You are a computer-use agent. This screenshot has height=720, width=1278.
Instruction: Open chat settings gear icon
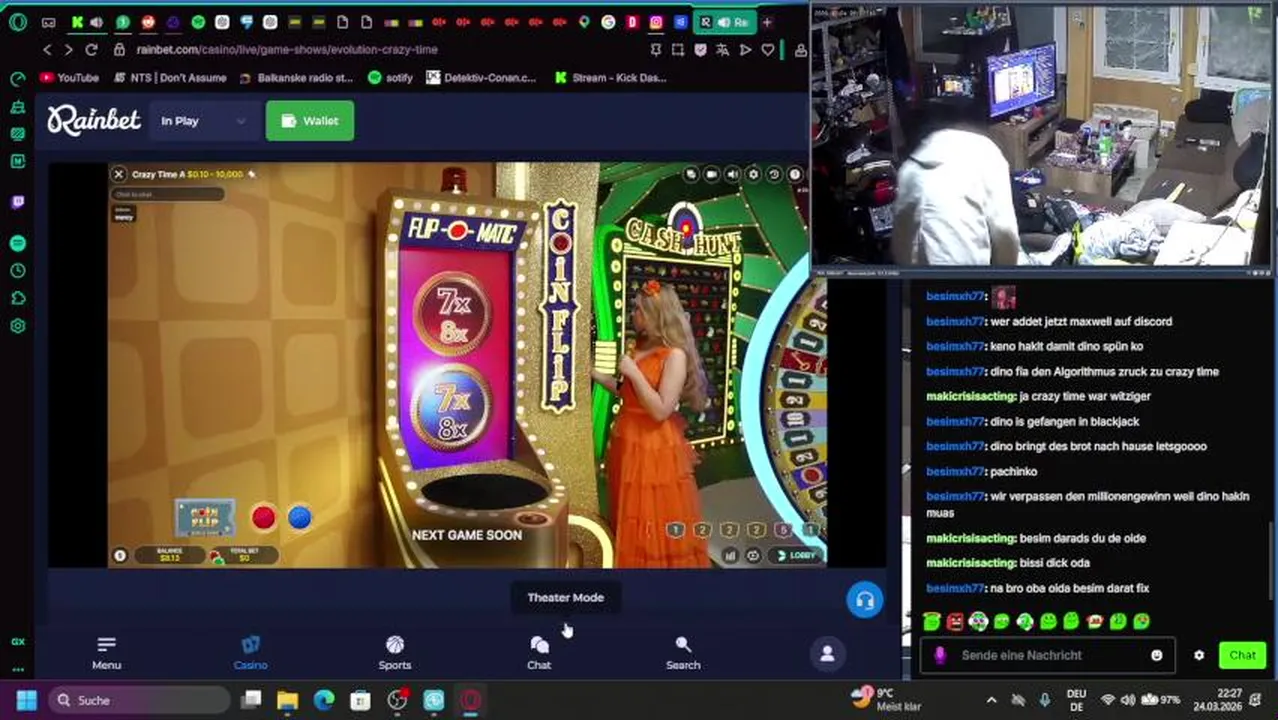tap(1199, 655)
